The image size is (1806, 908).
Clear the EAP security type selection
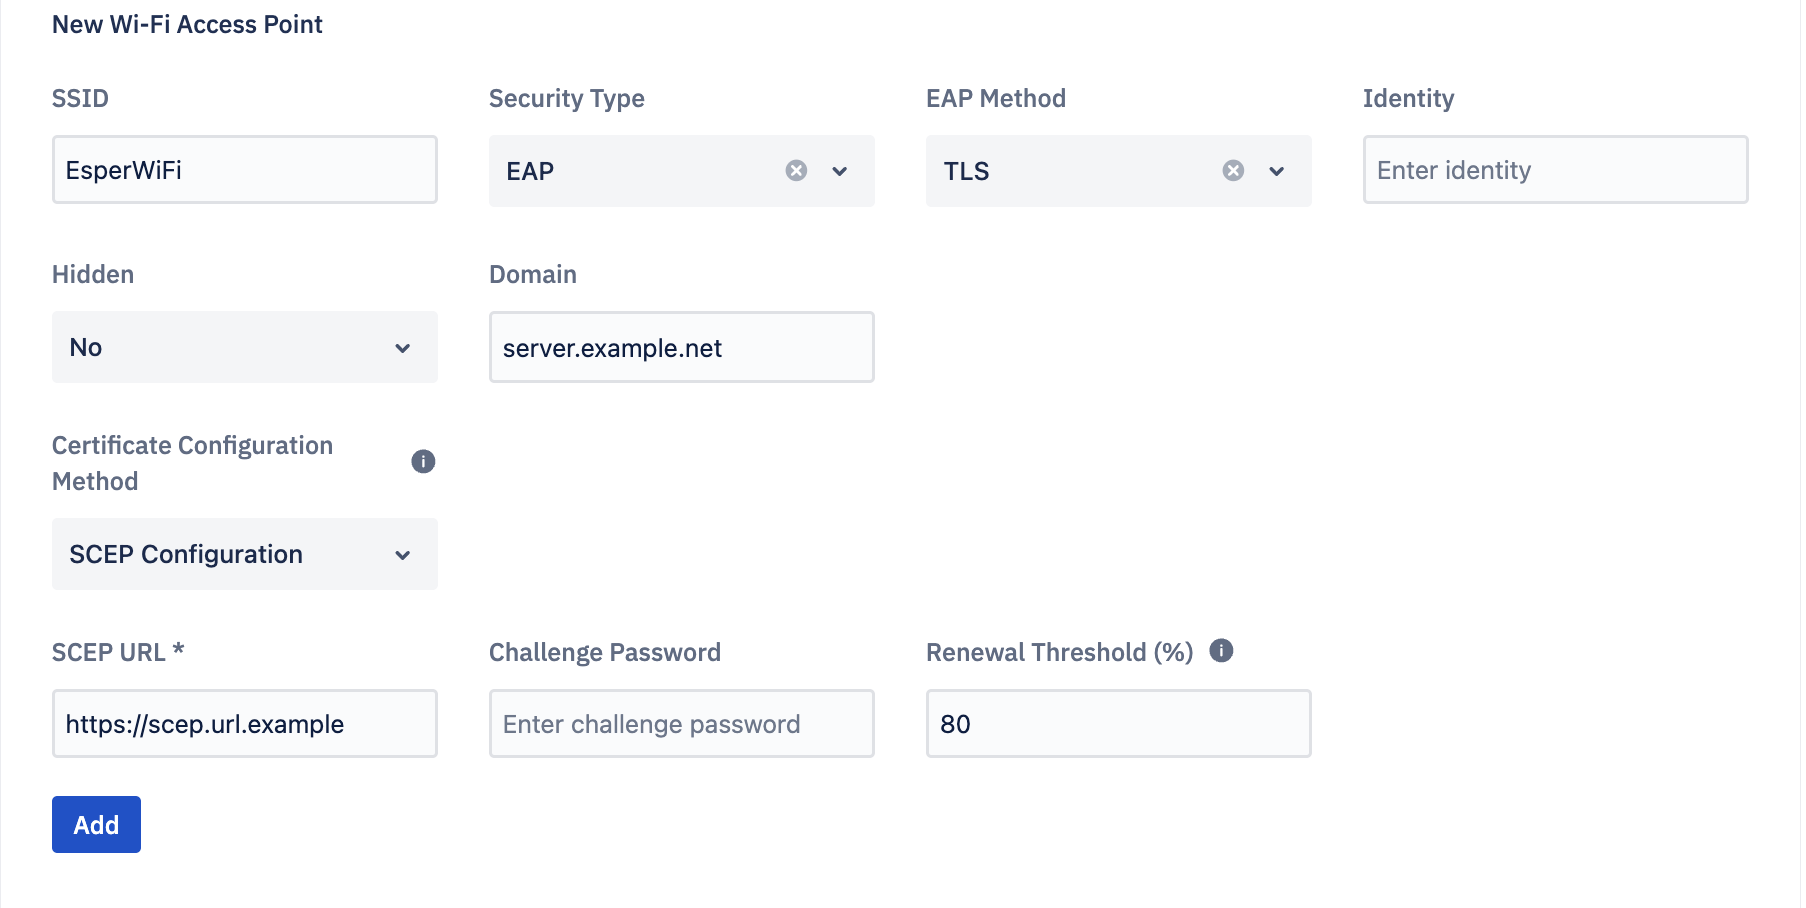click(x=795, y=171)
